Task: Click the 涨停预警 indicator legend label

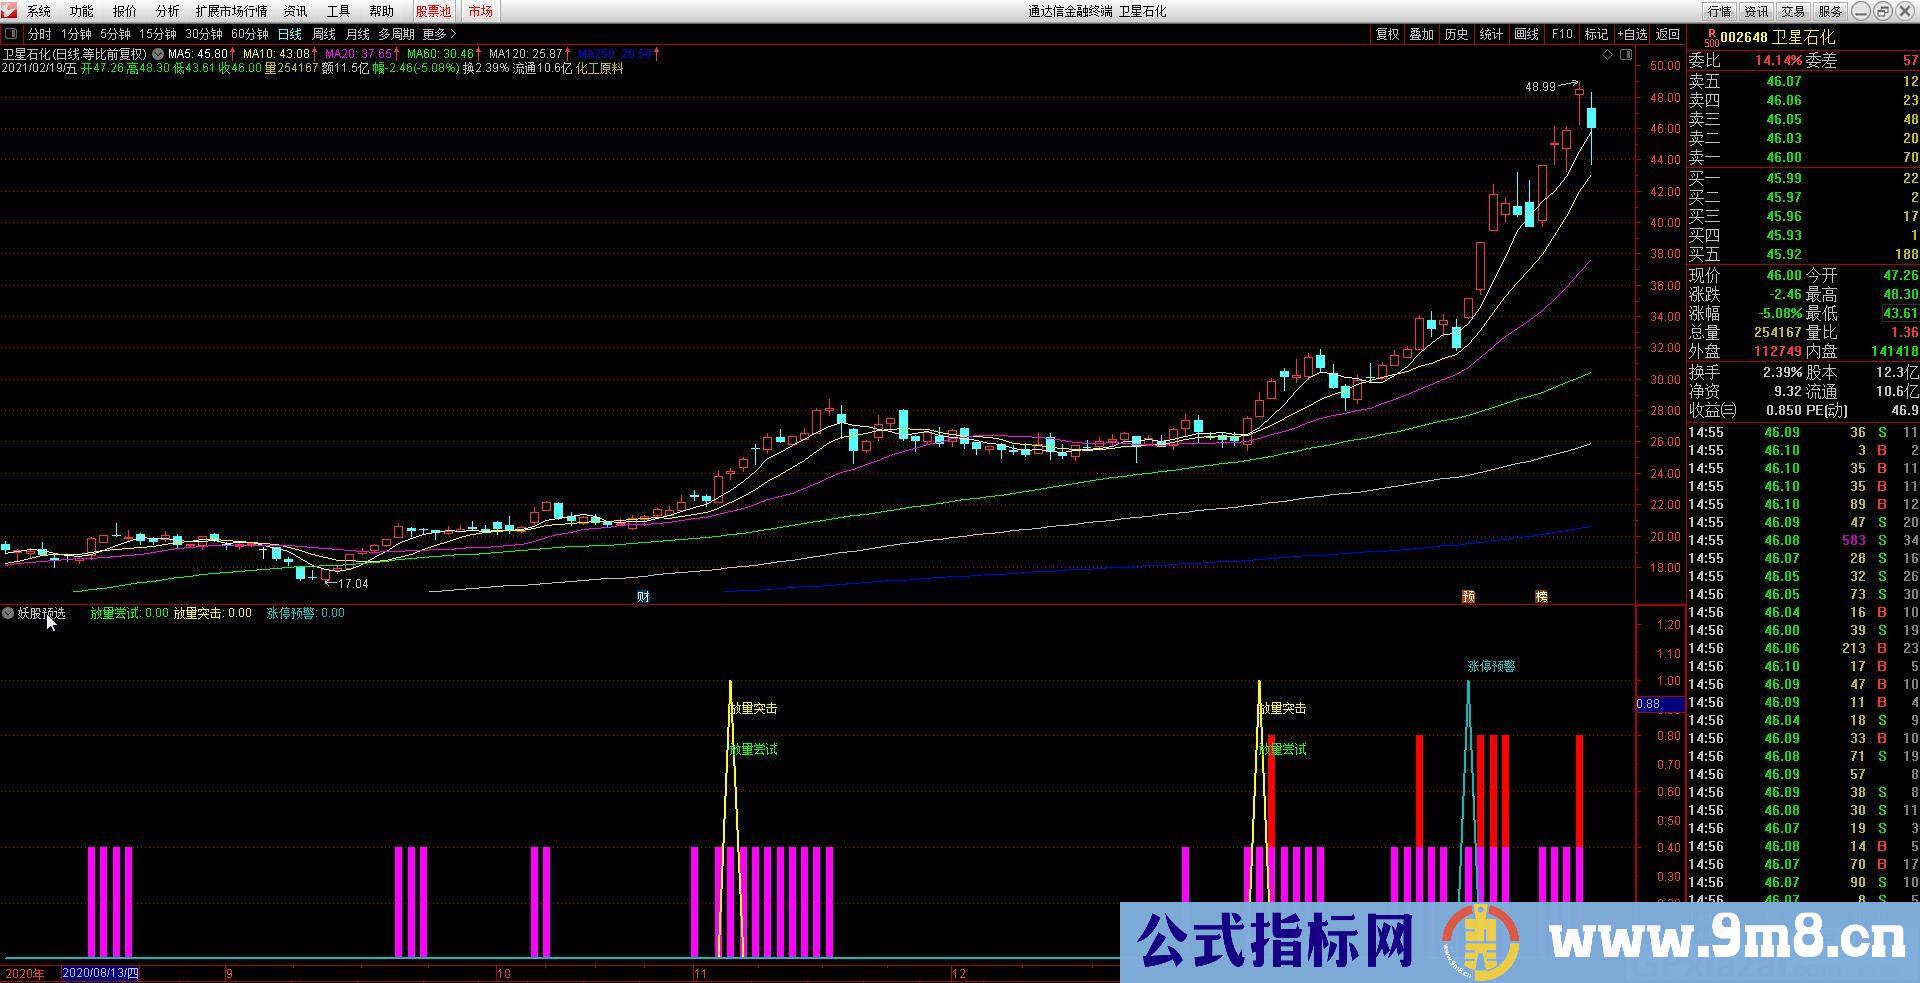Action: coord(305,613)
